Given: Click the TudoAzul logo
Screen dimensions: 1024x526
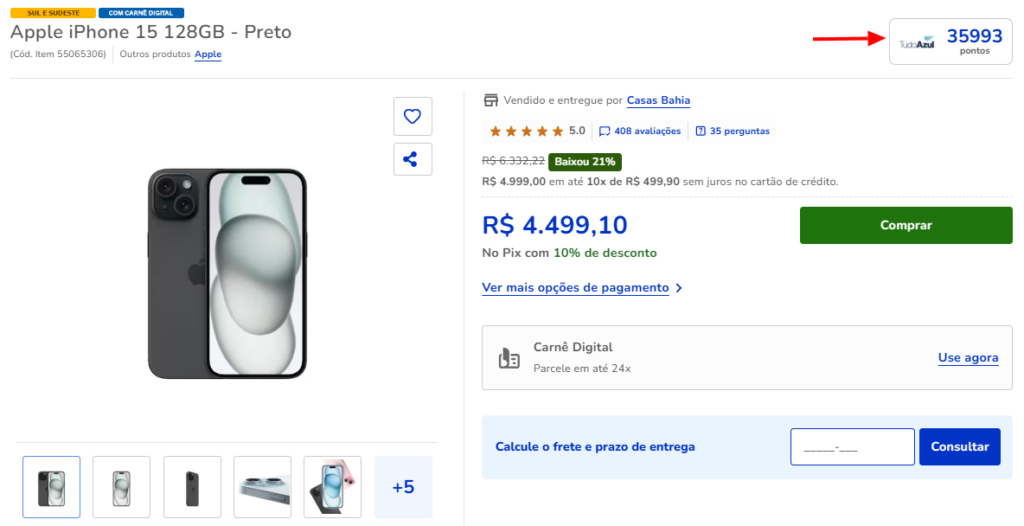Looking at the screenshot, I should point(916,43).
